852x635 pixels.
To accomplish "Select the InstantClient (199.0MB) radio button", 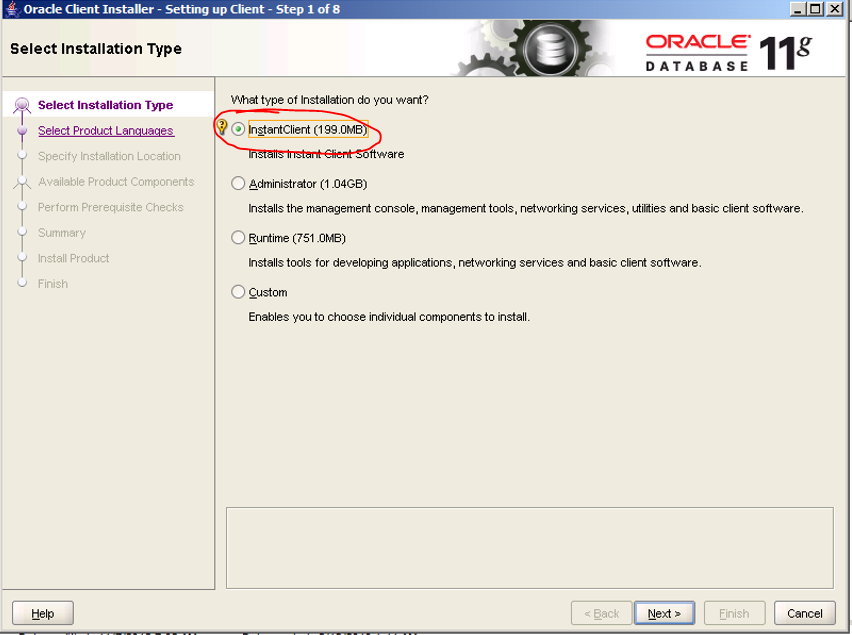I will tap(238, 130).
